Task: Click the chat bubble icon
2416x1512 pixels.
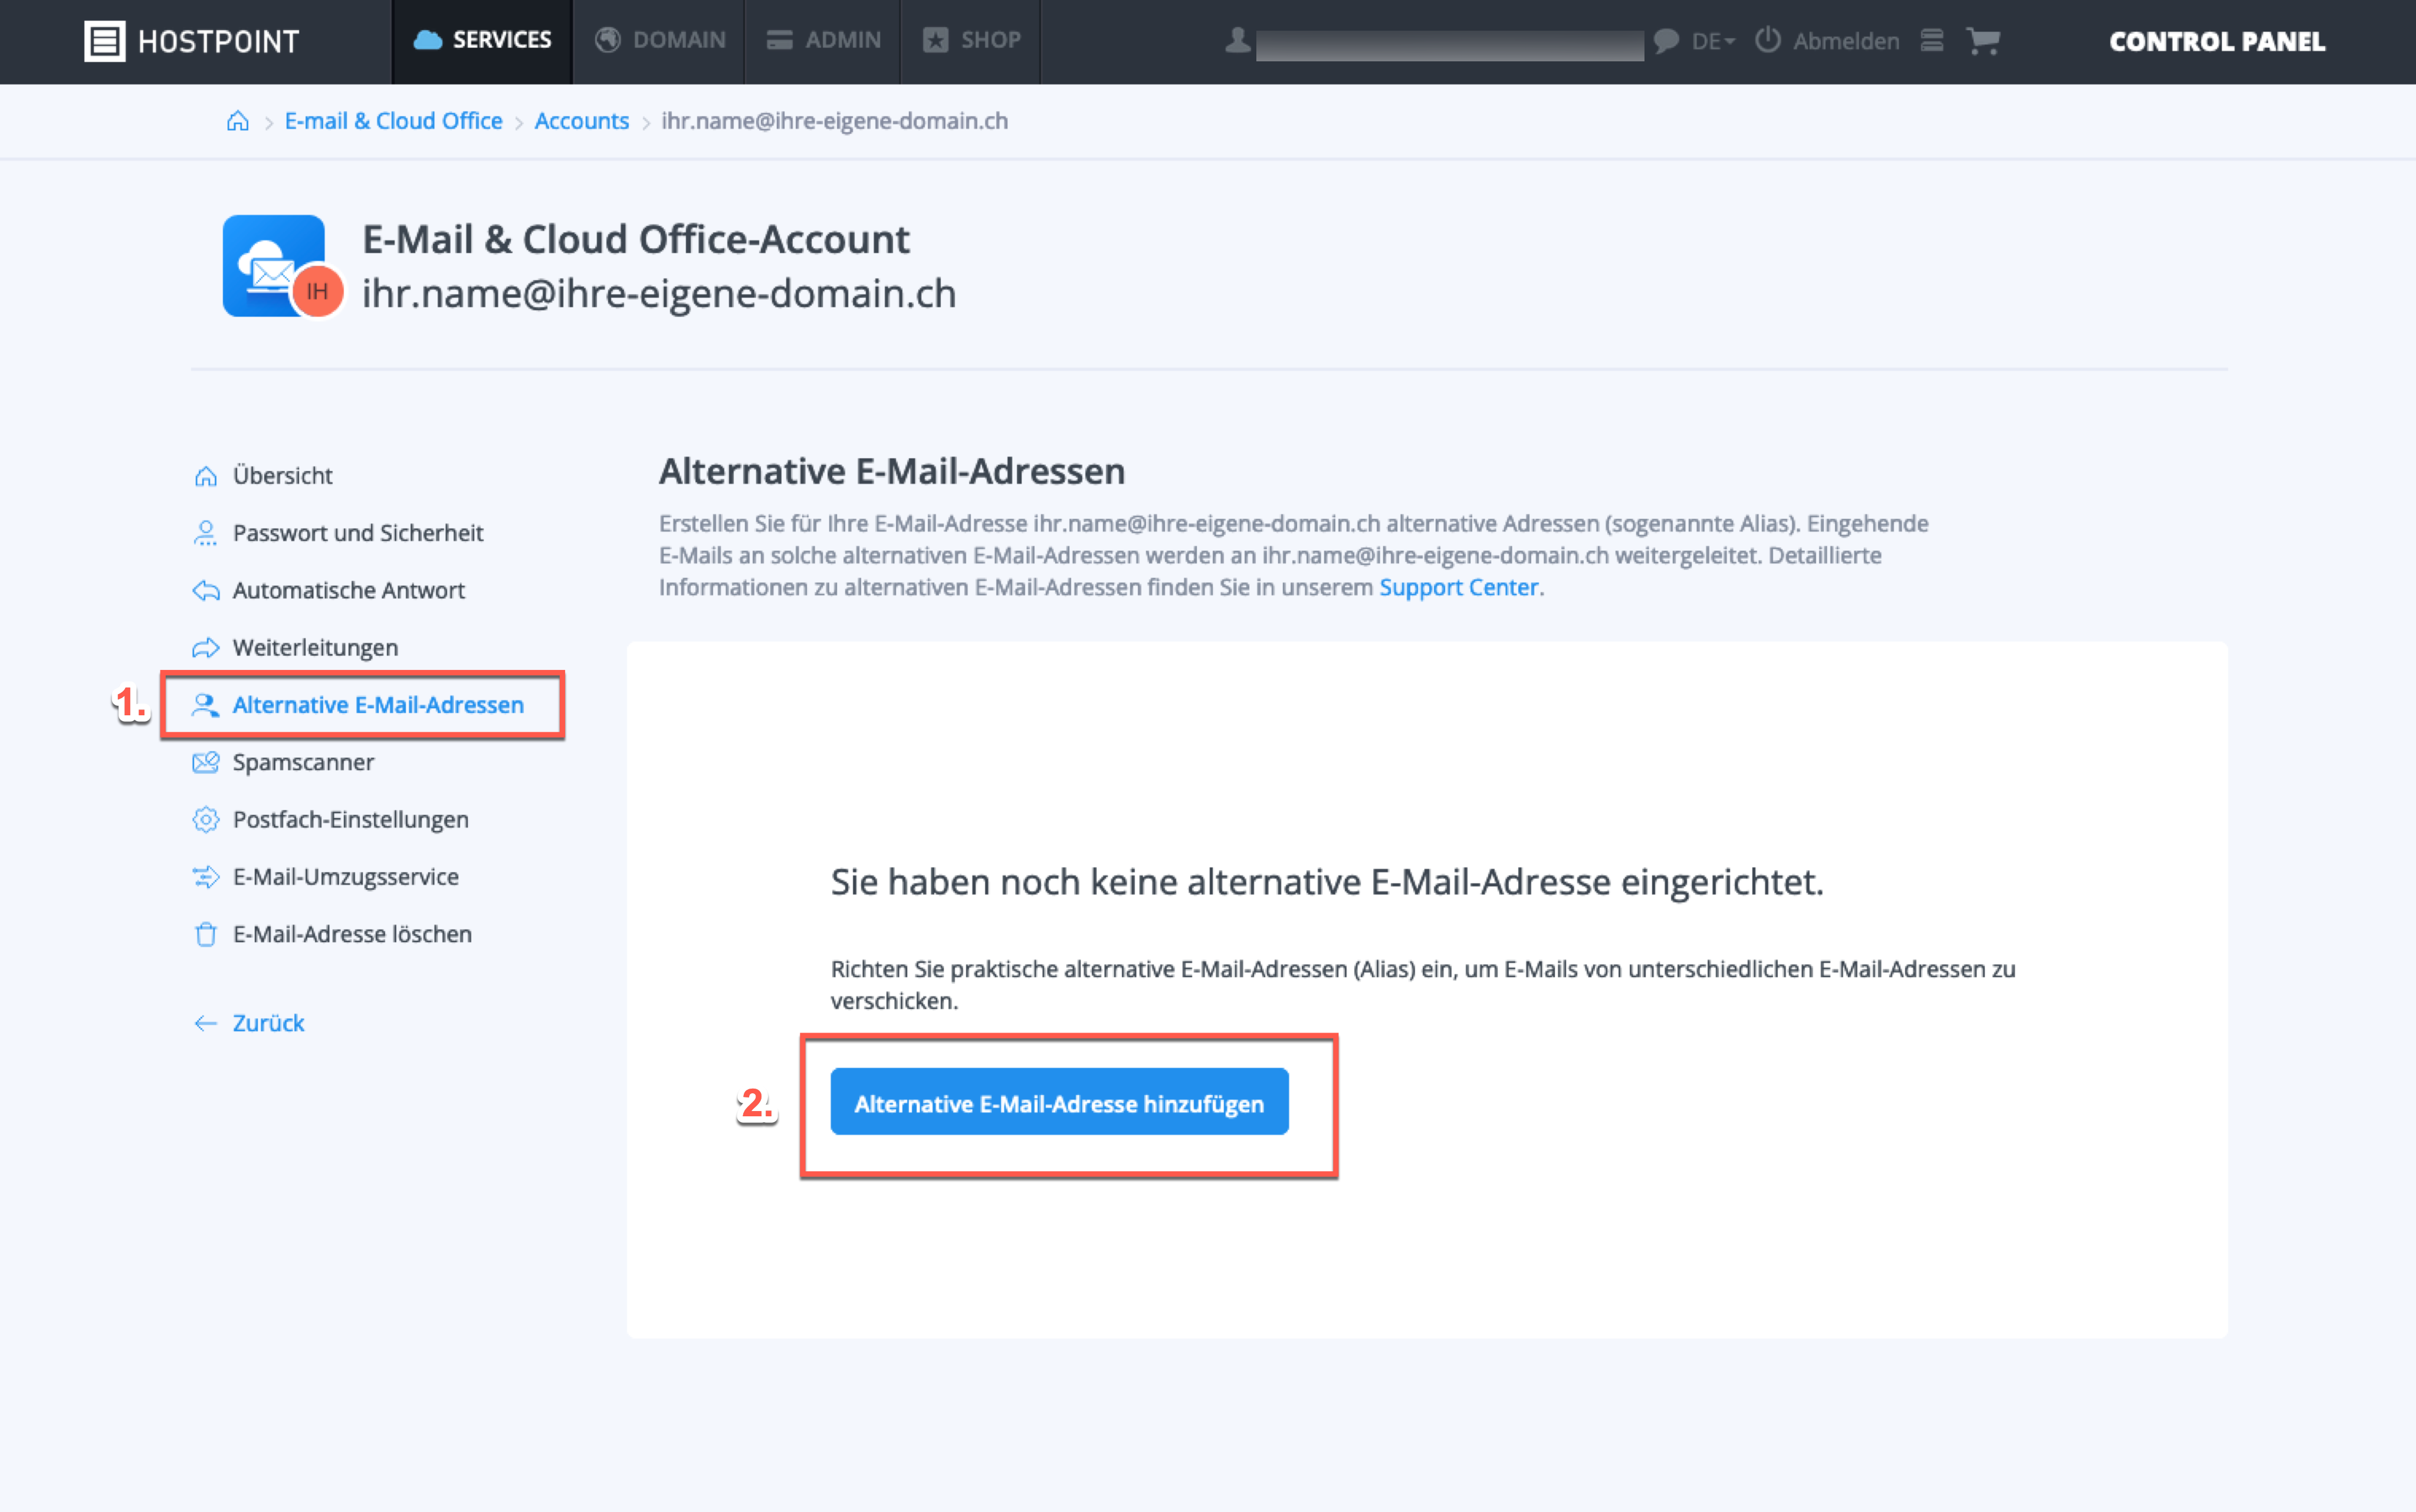Action: (x=1666, y=41)
